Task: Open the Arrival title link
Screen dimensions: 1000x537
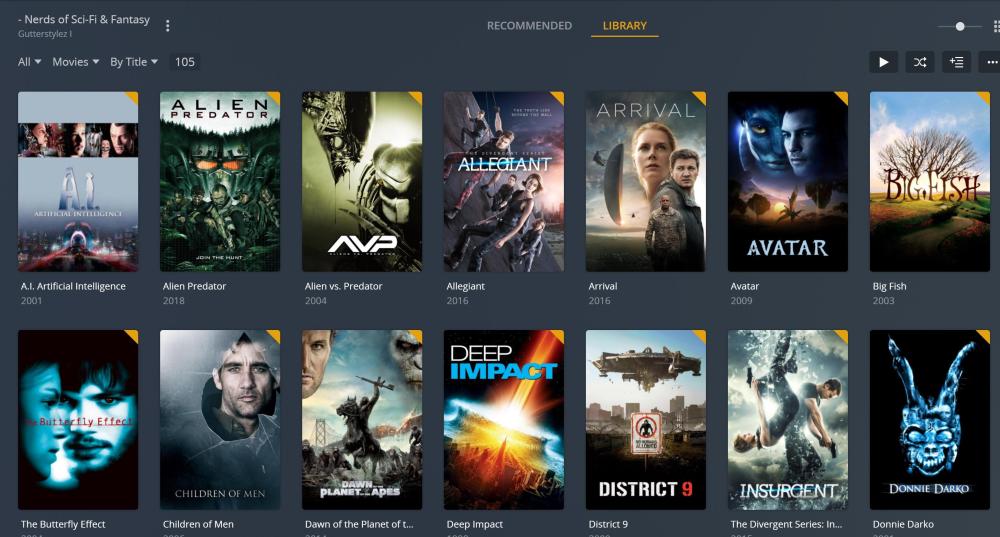Action: pos(603,286)
